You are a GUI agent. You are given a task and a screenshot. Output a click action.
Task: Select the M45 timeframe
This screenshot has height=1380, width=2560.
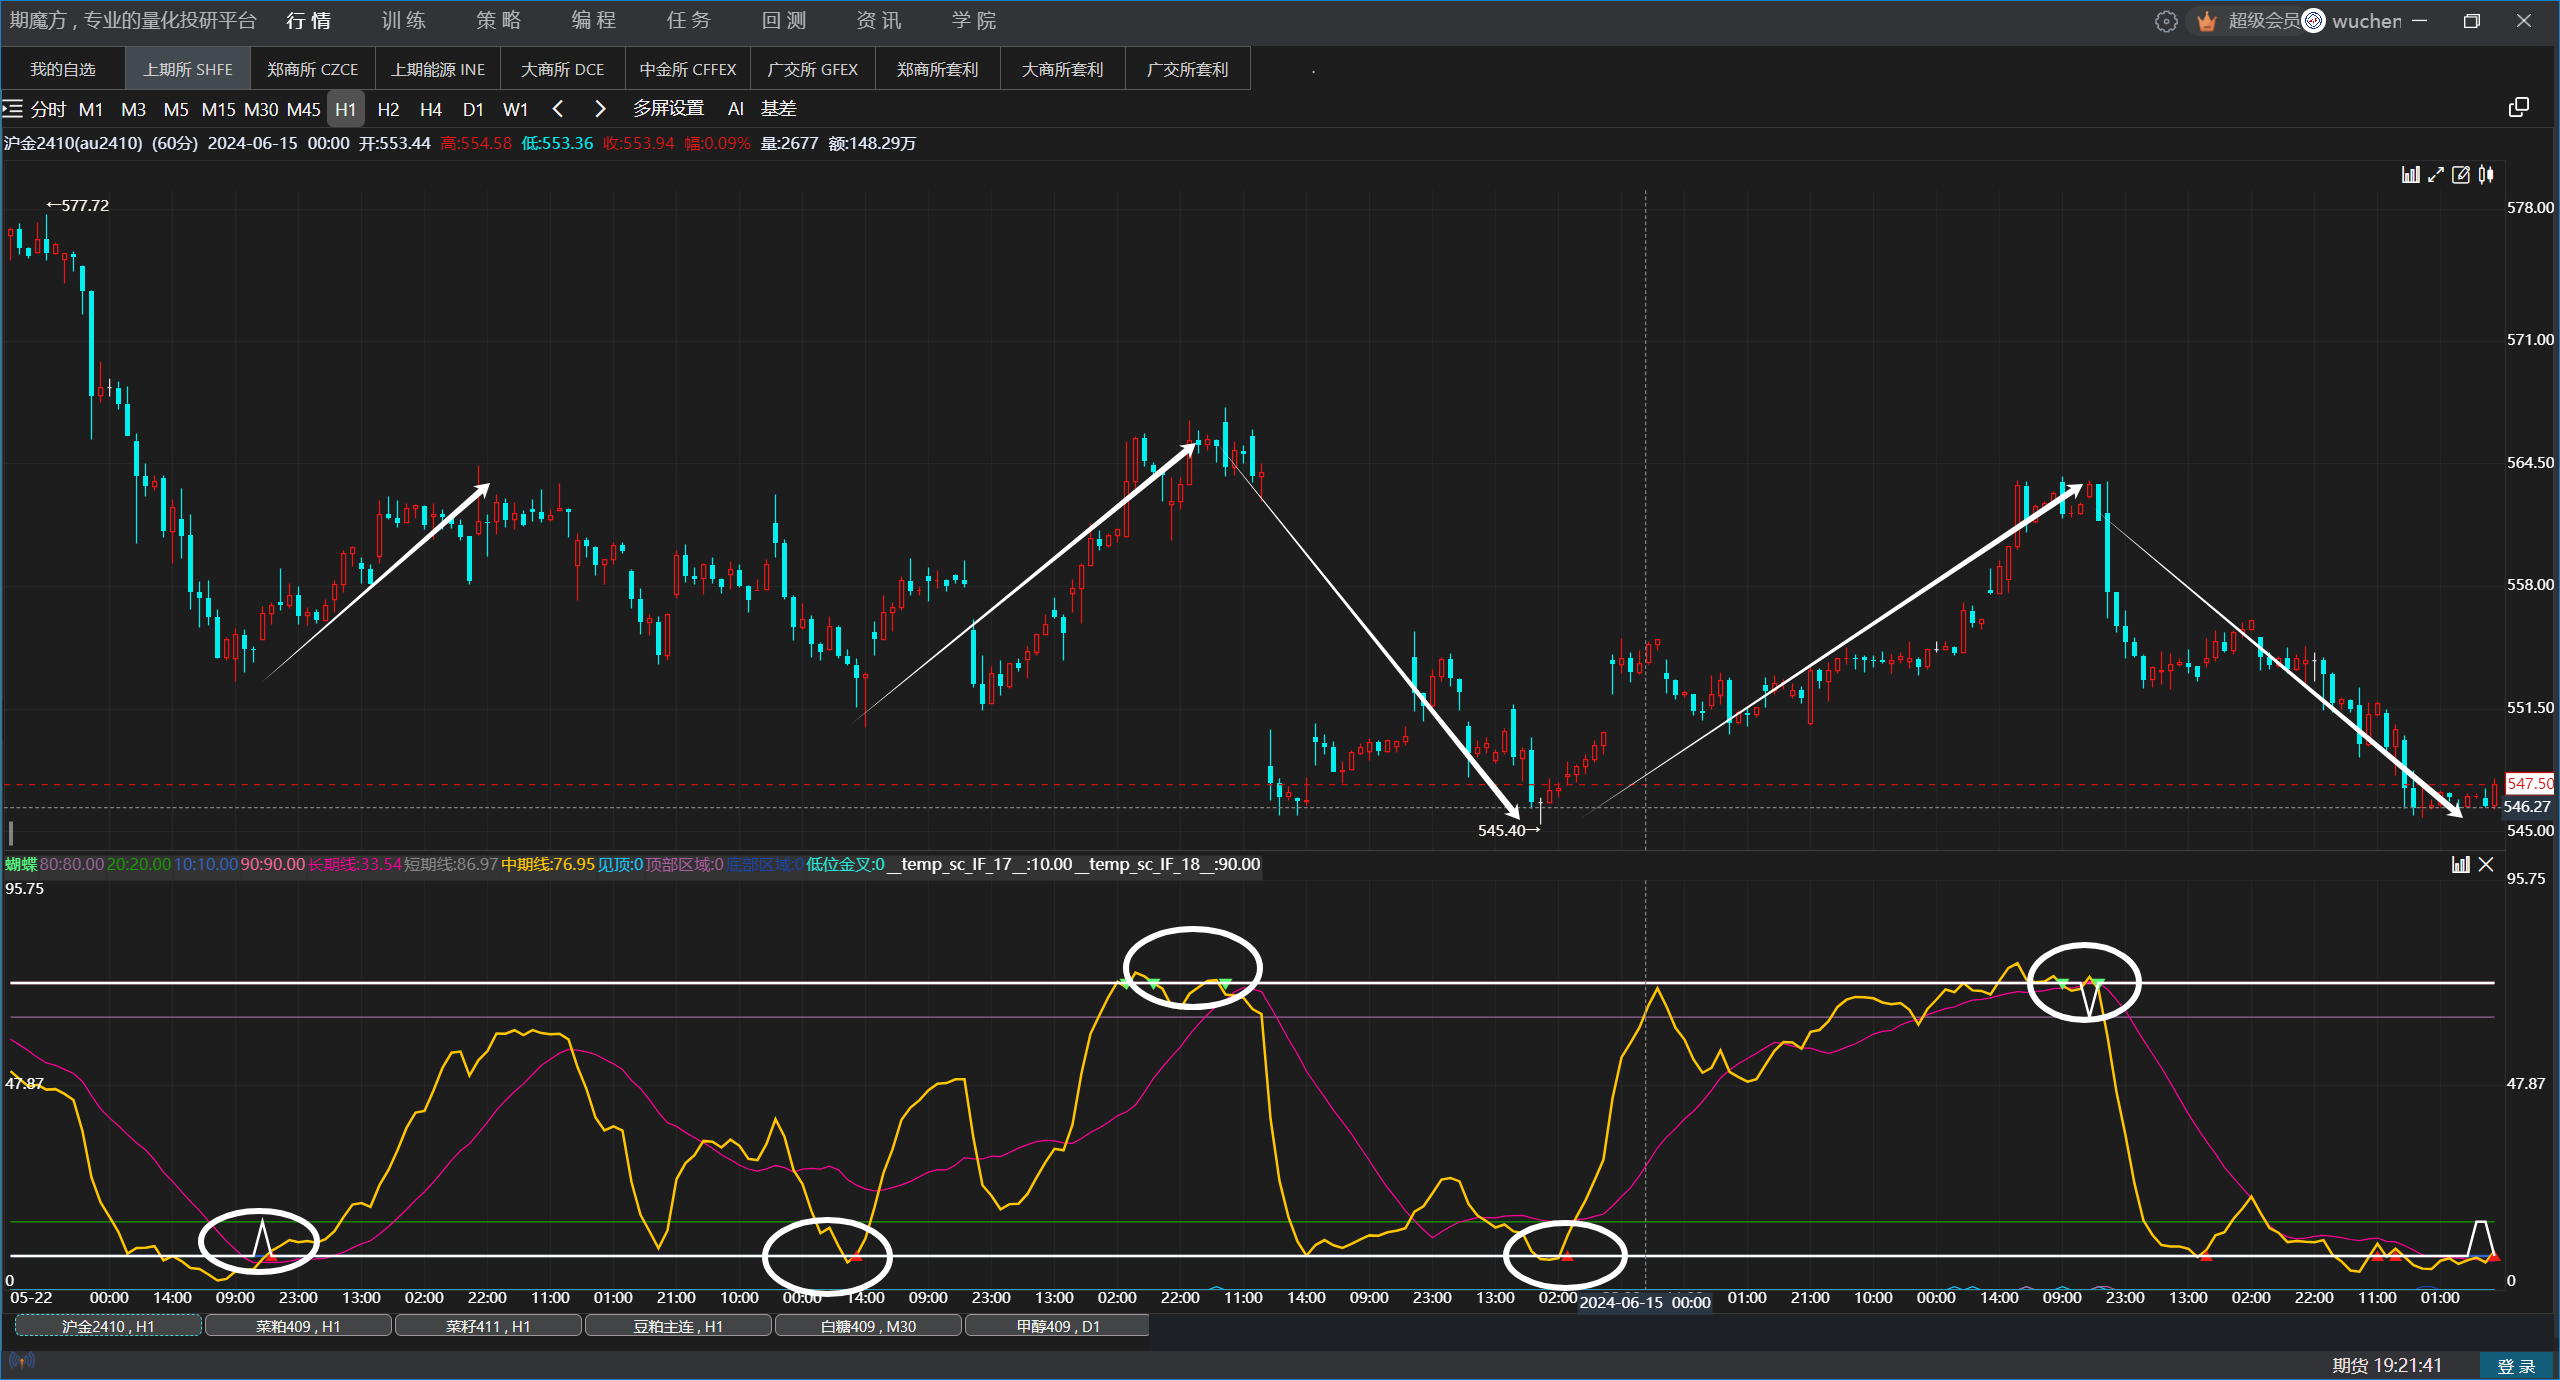(x=304, y=109)
